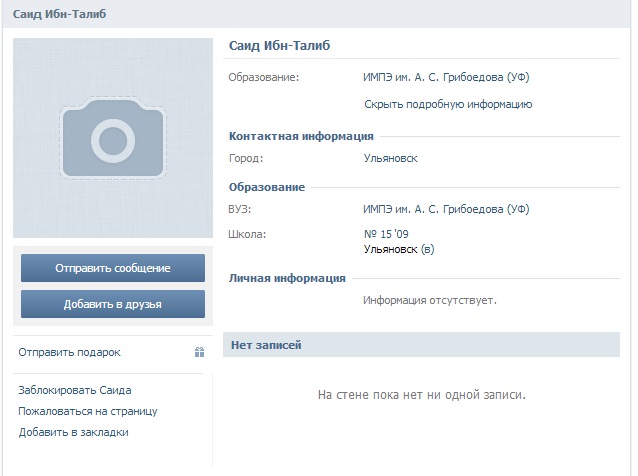This screenshot has height=476, width=638.
Task: Open Ульяновск link in the Город row
Action: click(390, 158)
